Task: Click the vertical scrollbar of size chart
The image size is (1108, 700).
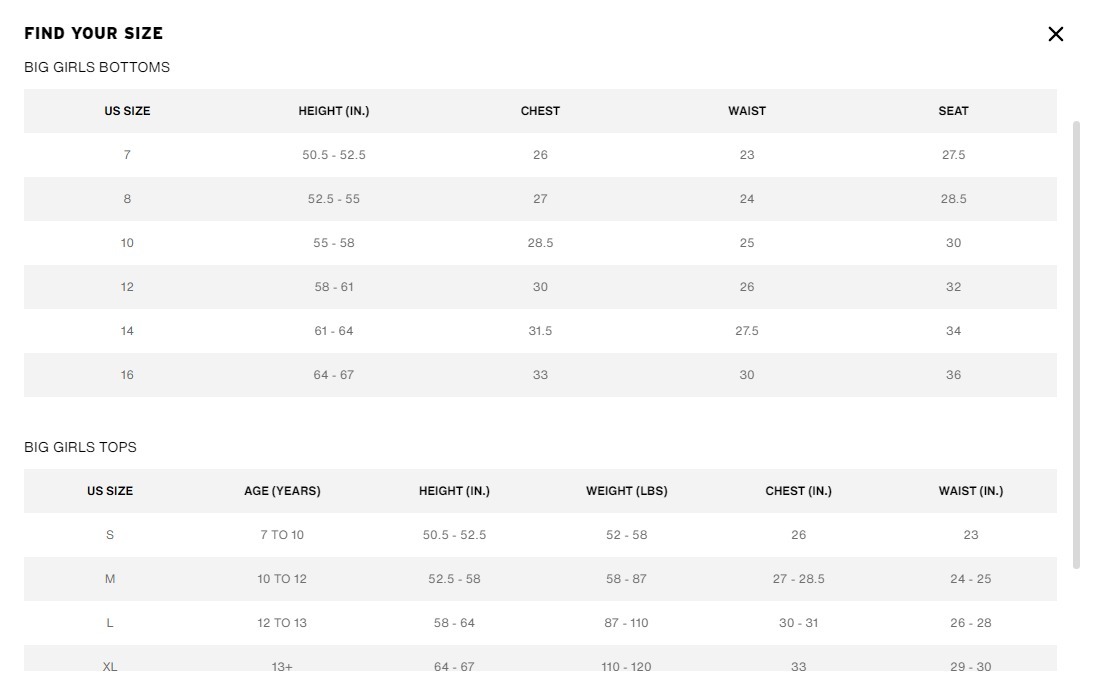Action: click(x=1076, y=344)
